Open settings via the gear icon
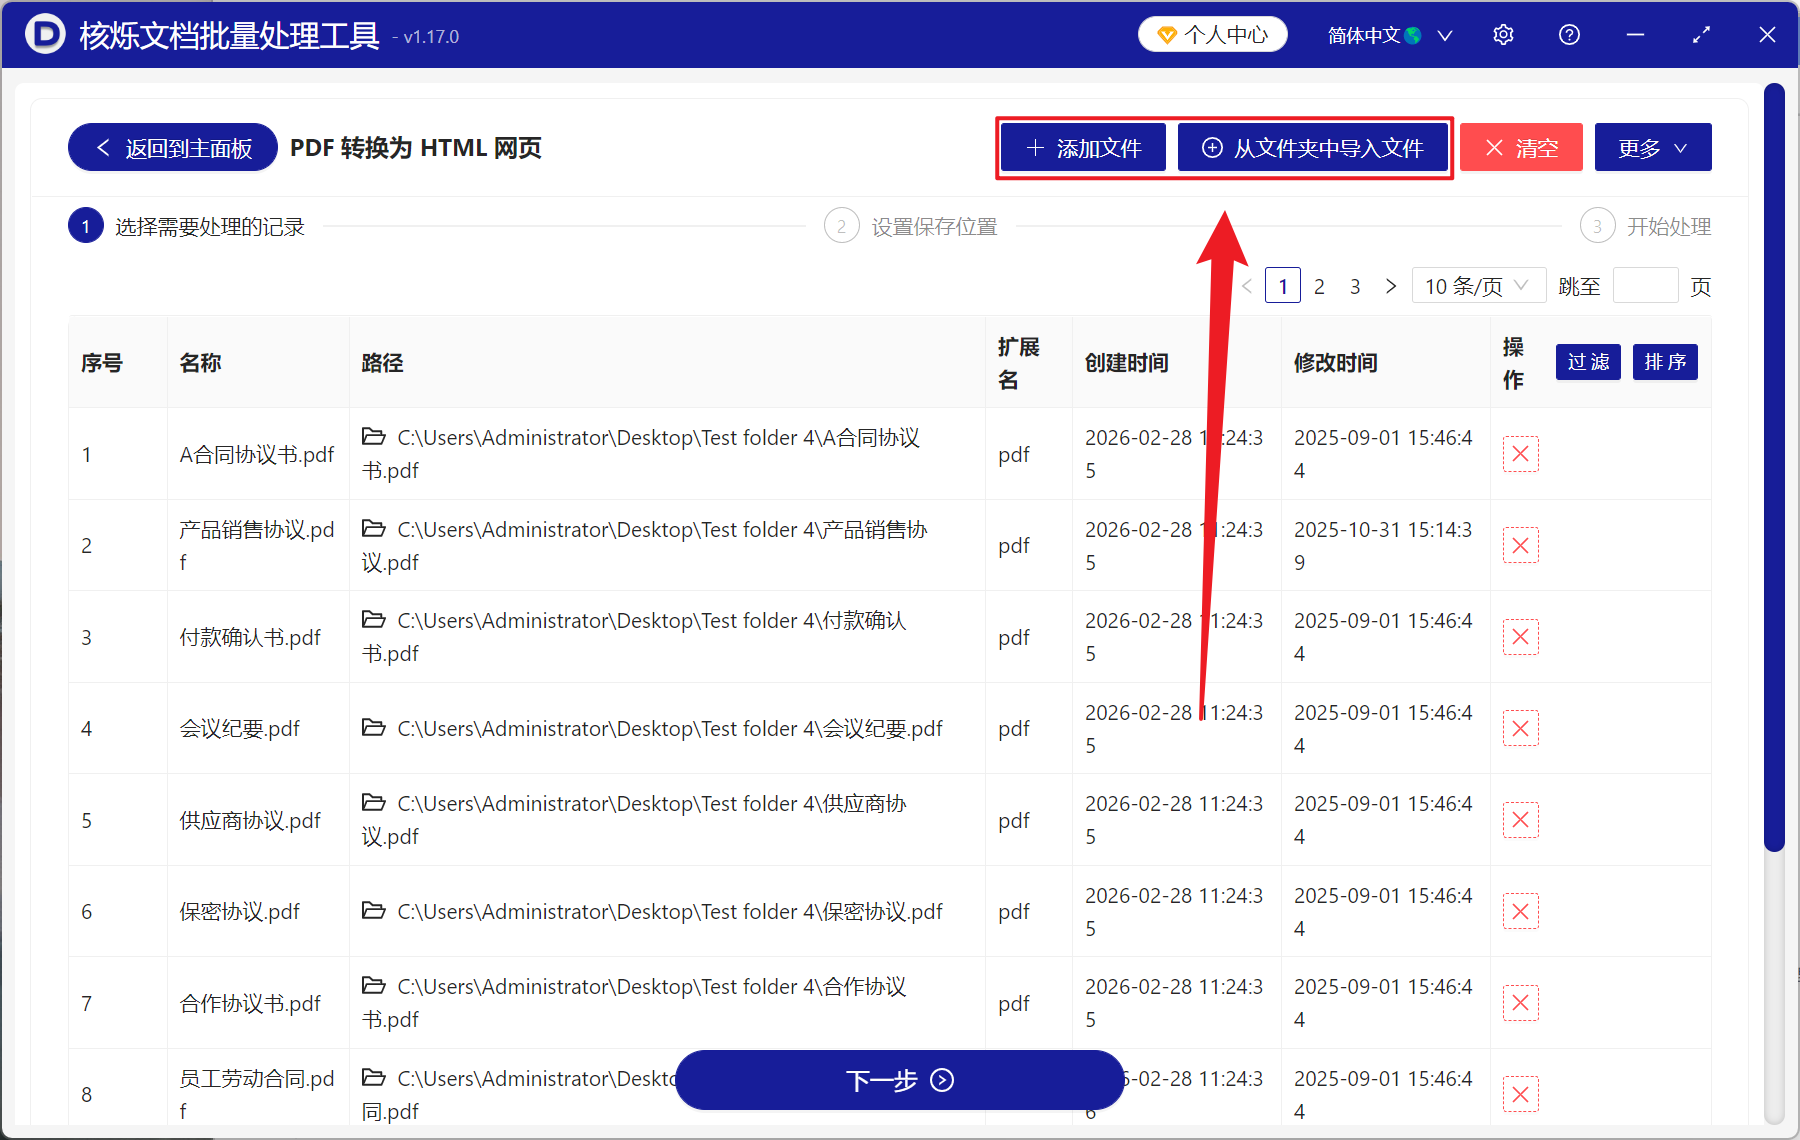Screen dimensions: 1800x1140 pos(1503,34)
